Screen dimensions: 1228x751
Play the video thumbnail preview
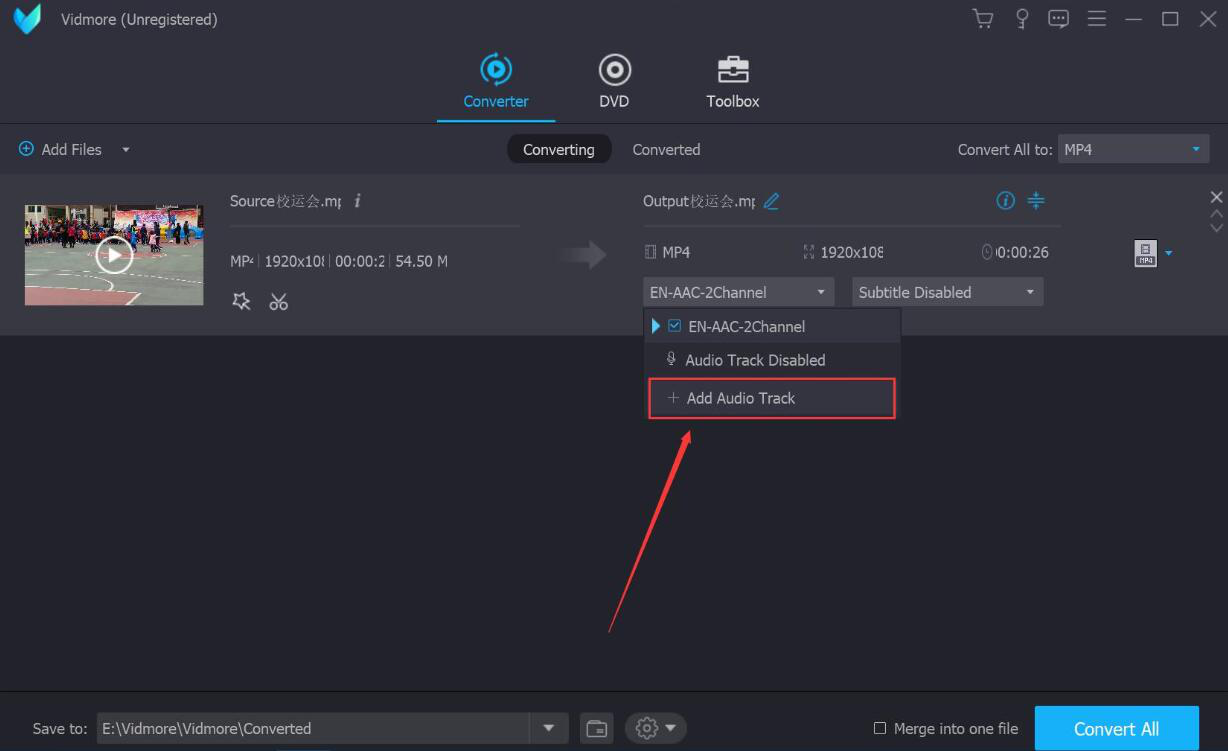click(114, 255)
